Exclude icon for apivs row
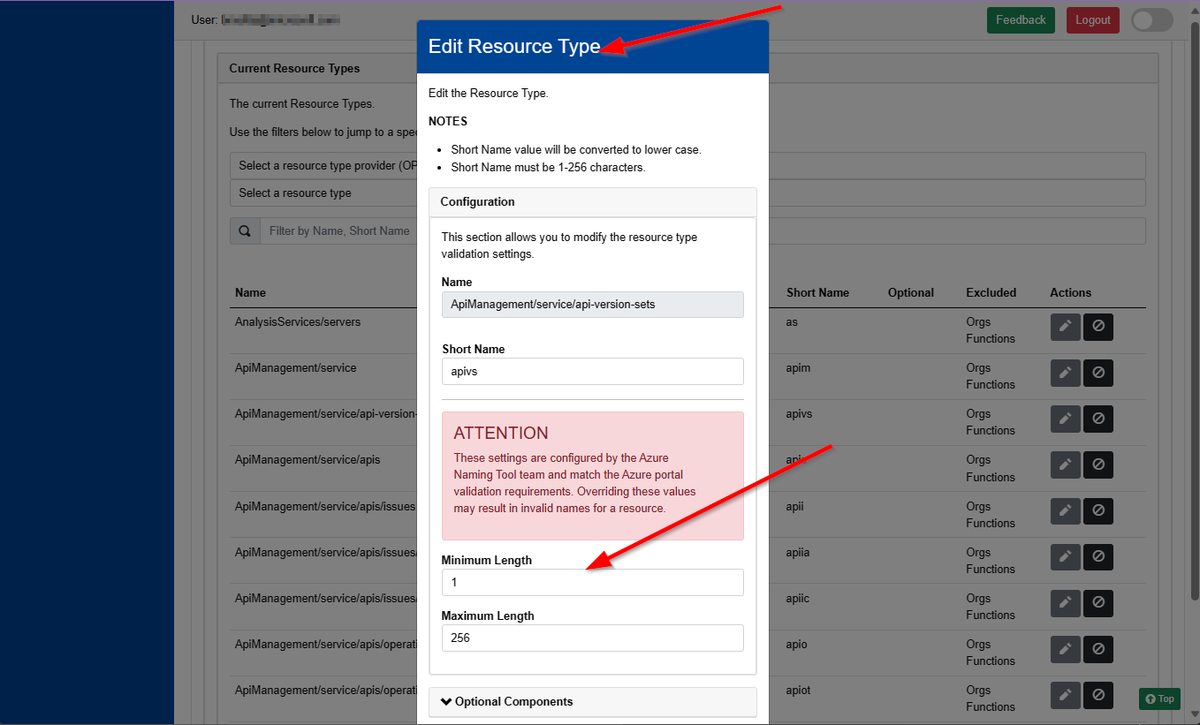 point(1098,419)
